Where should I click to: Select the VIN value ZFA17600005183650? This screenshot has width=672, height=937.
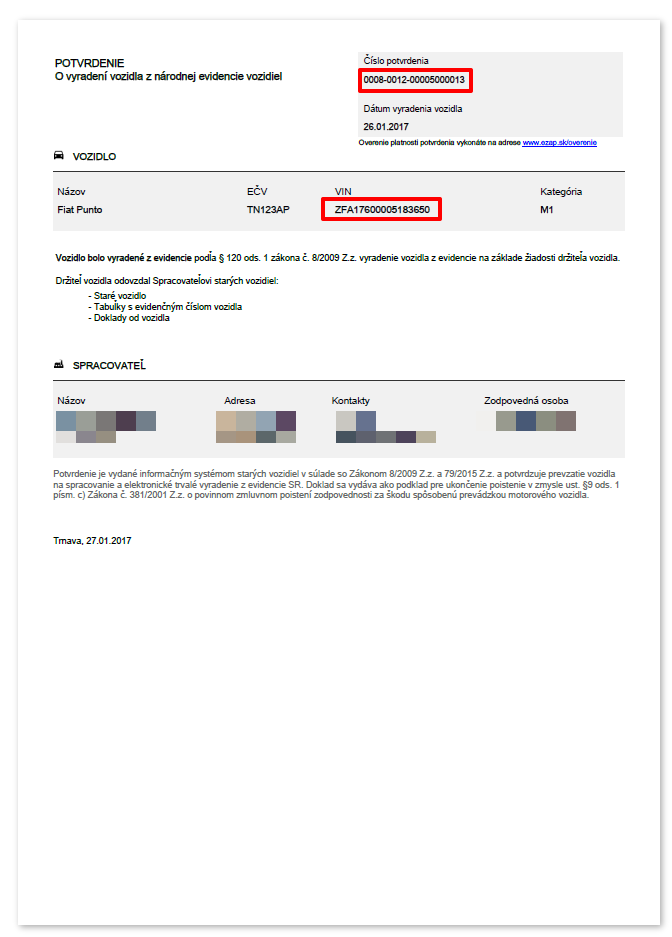(382, 210)
